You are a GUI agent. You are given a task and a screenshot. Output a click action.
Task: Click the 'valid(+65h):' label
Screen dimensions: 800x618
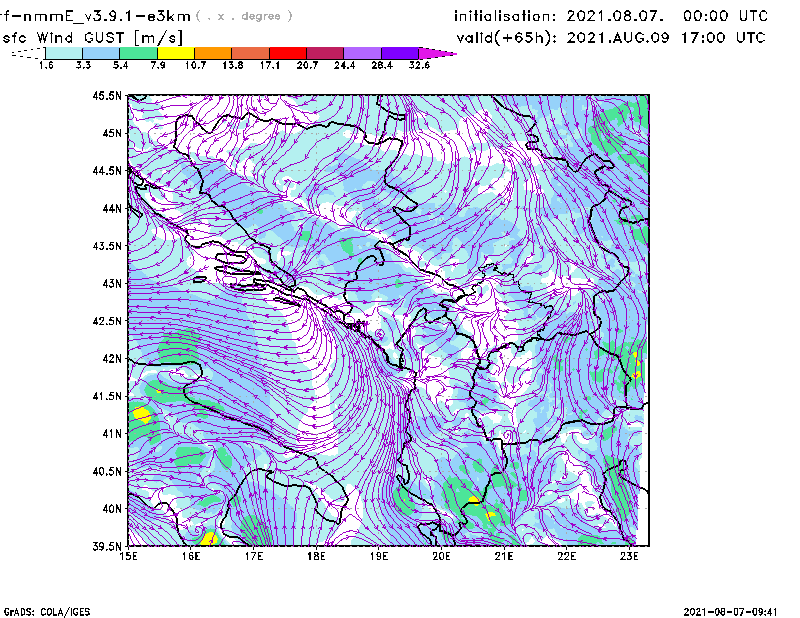507,38
